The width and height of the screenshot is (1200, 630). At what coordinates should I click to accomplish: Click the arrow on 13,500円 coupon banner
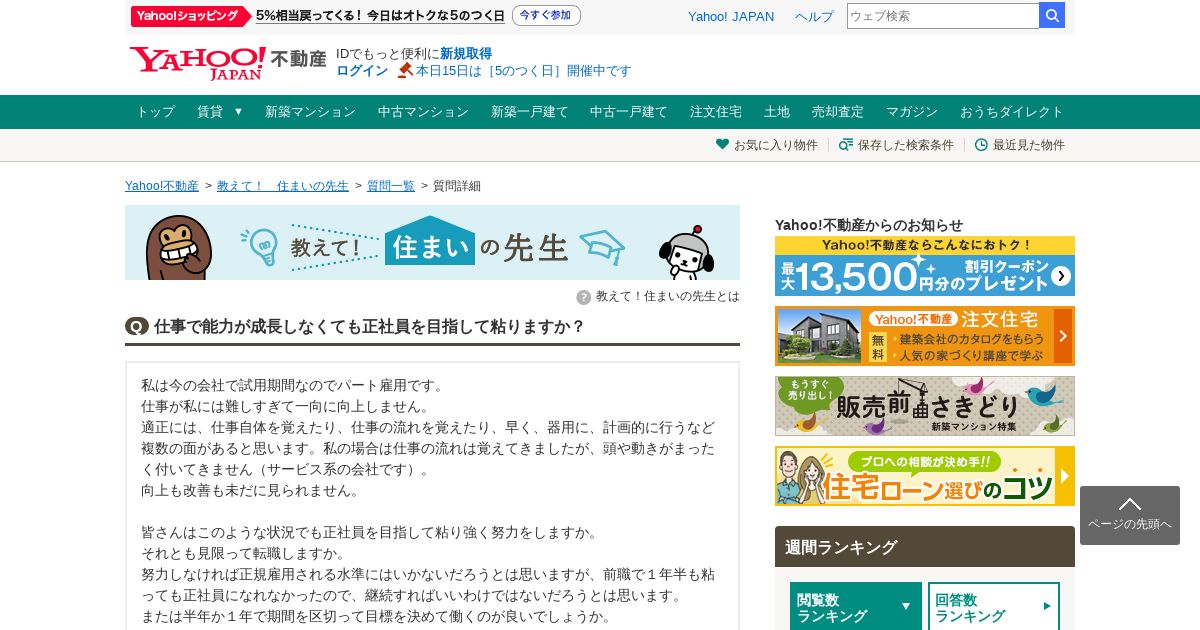coord(1061,276)
